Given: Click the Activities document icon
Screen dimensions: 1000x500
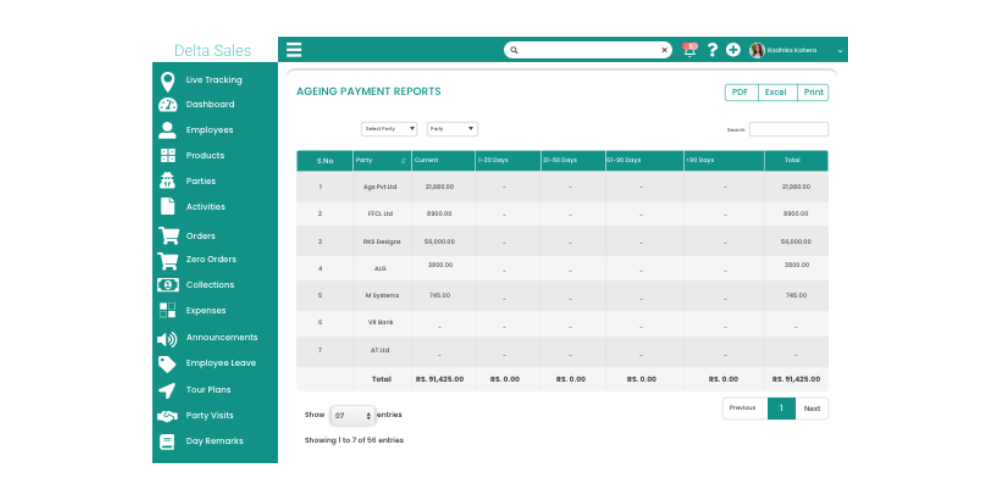Looking at the screenshot, I should click(x=167, y=207).
